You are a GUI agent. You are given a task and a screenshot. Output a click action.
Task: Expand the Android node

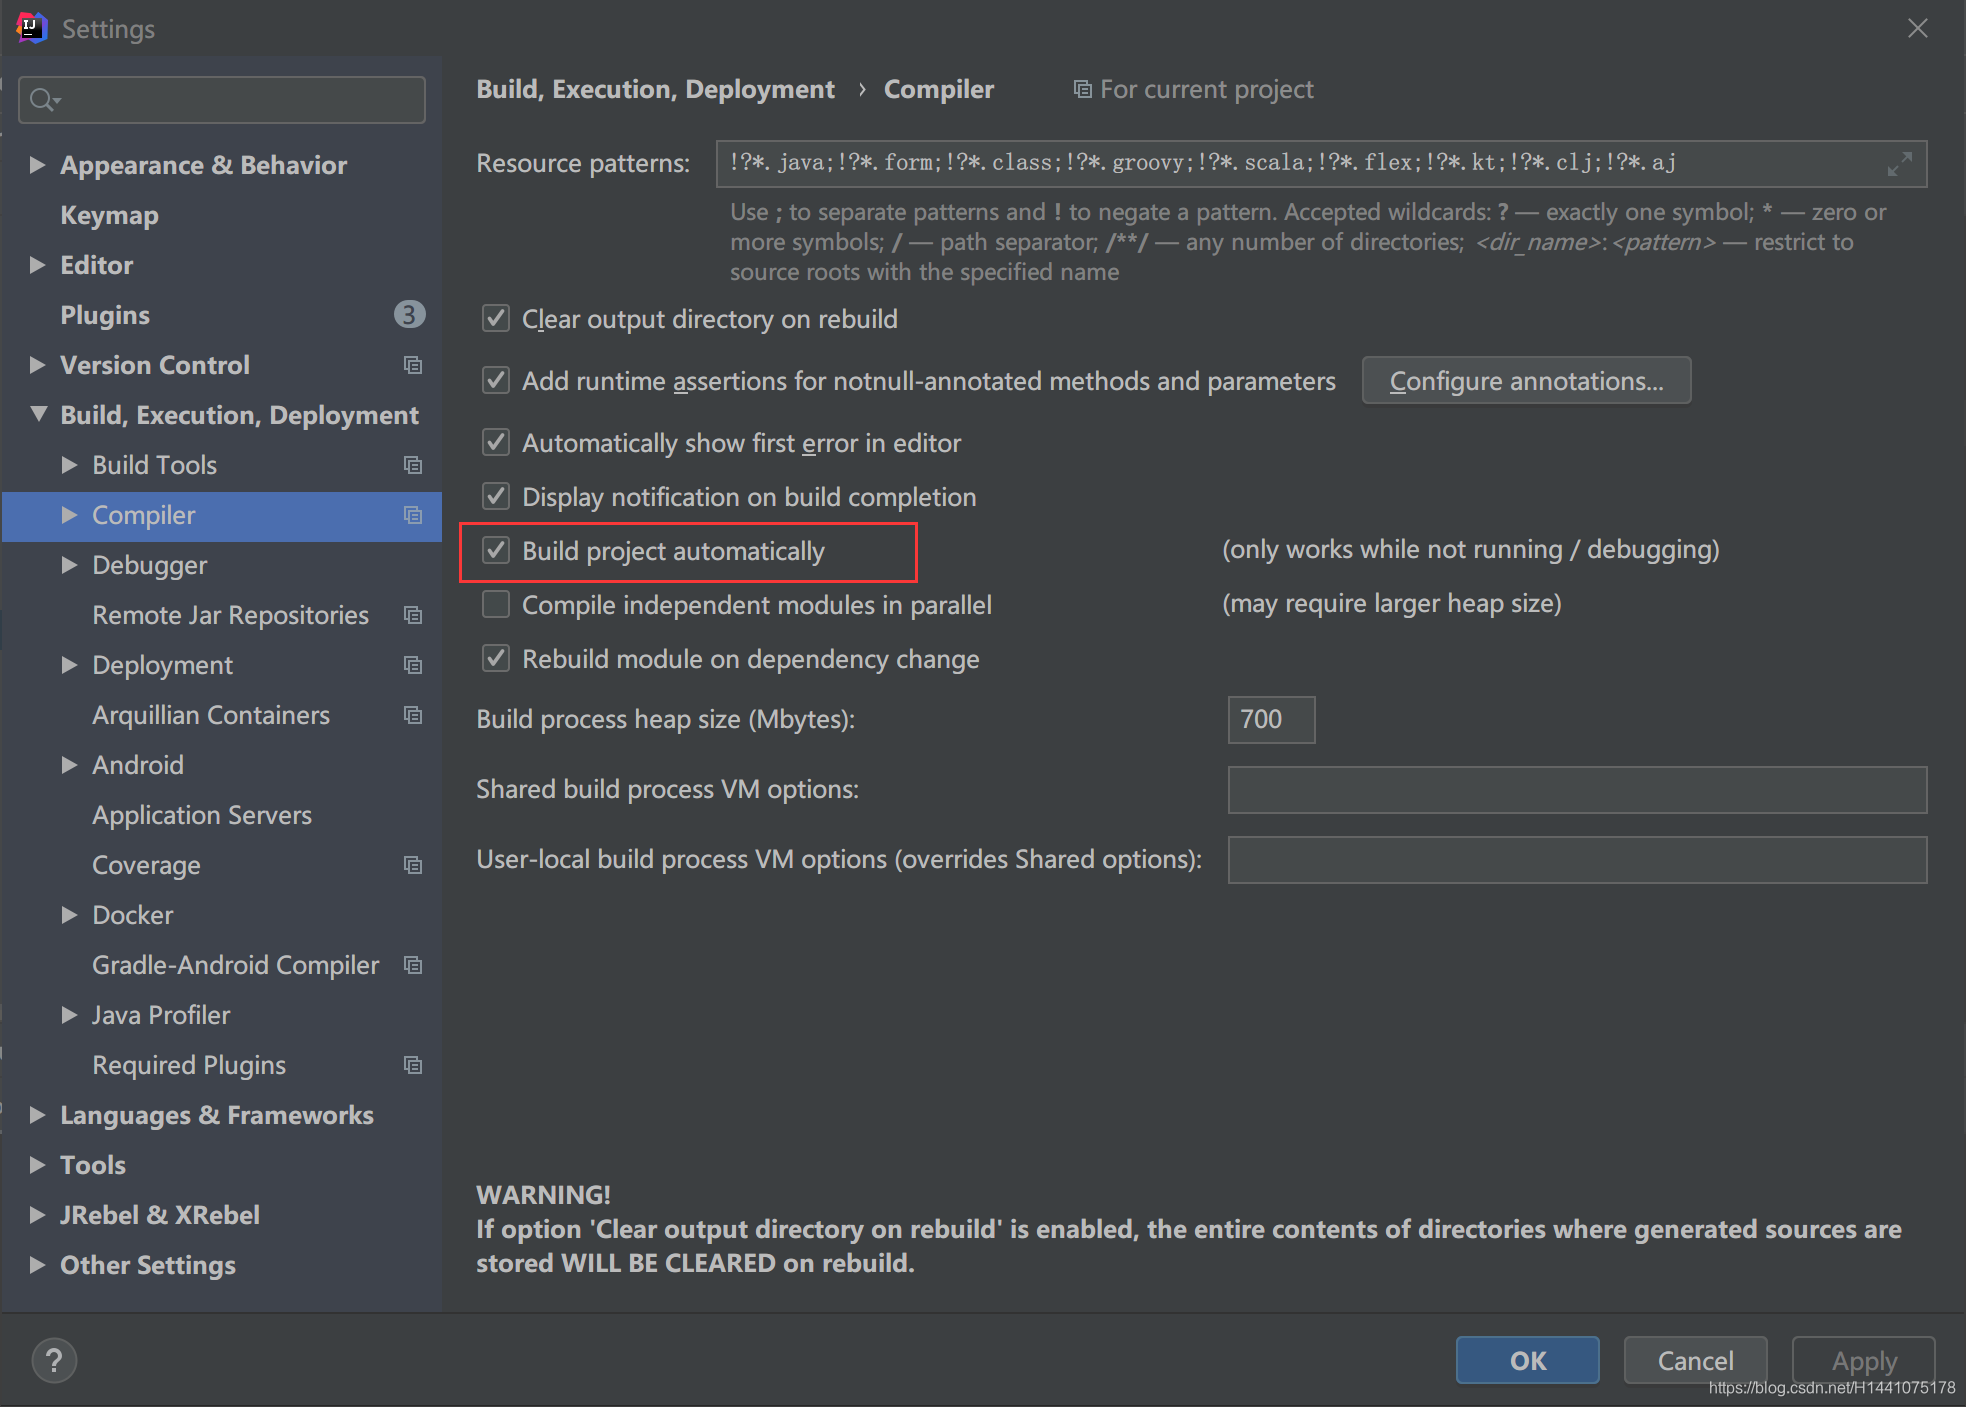(x=69, y=765)
